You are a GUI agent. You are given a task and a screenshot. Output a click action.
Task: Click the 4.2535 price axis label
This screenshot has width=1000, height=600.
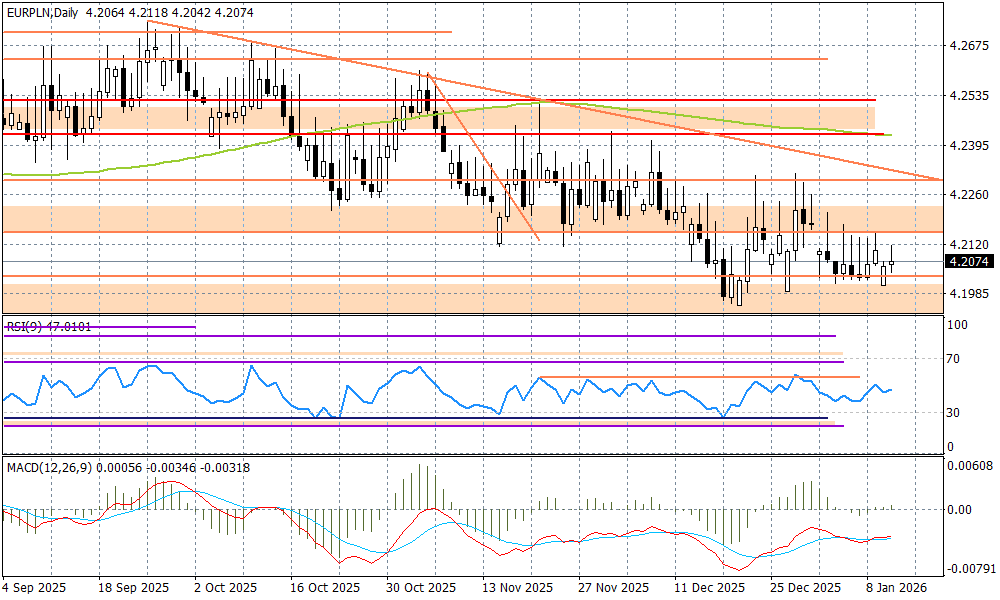[x=968, y=97]
